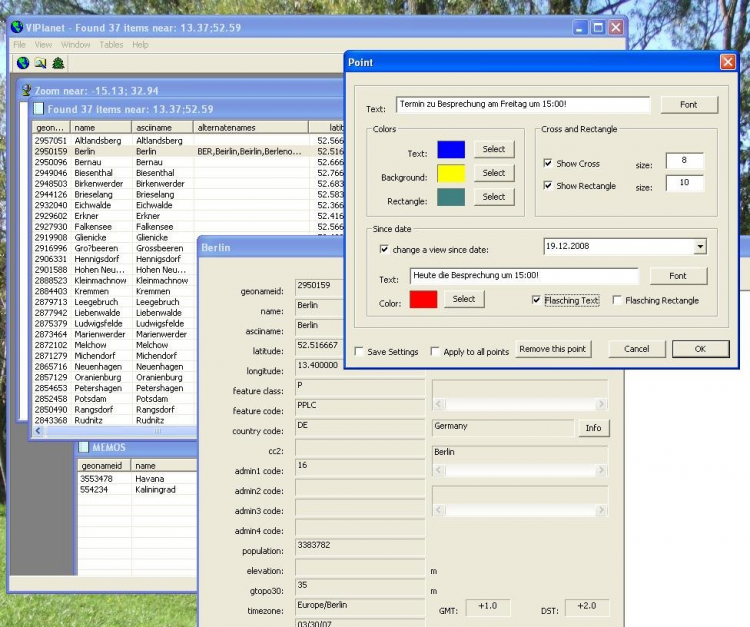Tick the Save Settings checkbox
Viewport: 750px width, 627px height.
point(360,352)
